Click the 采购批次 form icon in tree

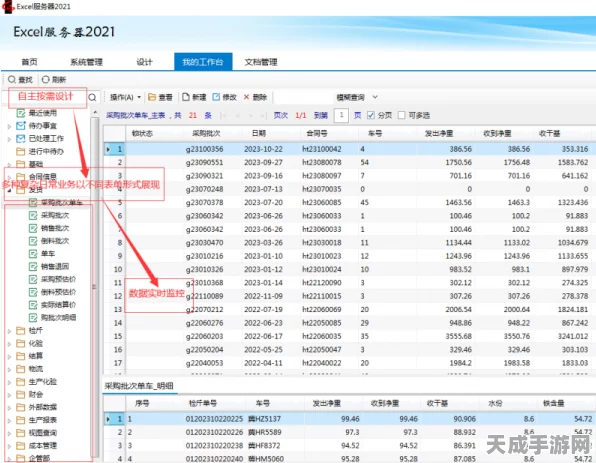tap(33, 216)
